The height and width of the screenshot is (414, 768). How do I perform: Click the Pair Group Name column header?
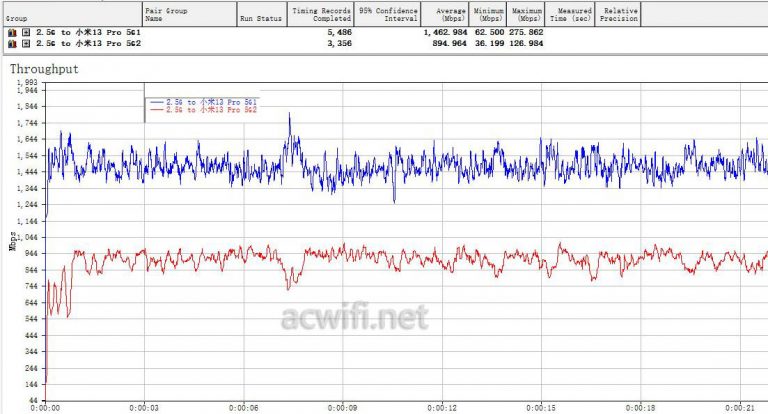(x=188, y=14)
